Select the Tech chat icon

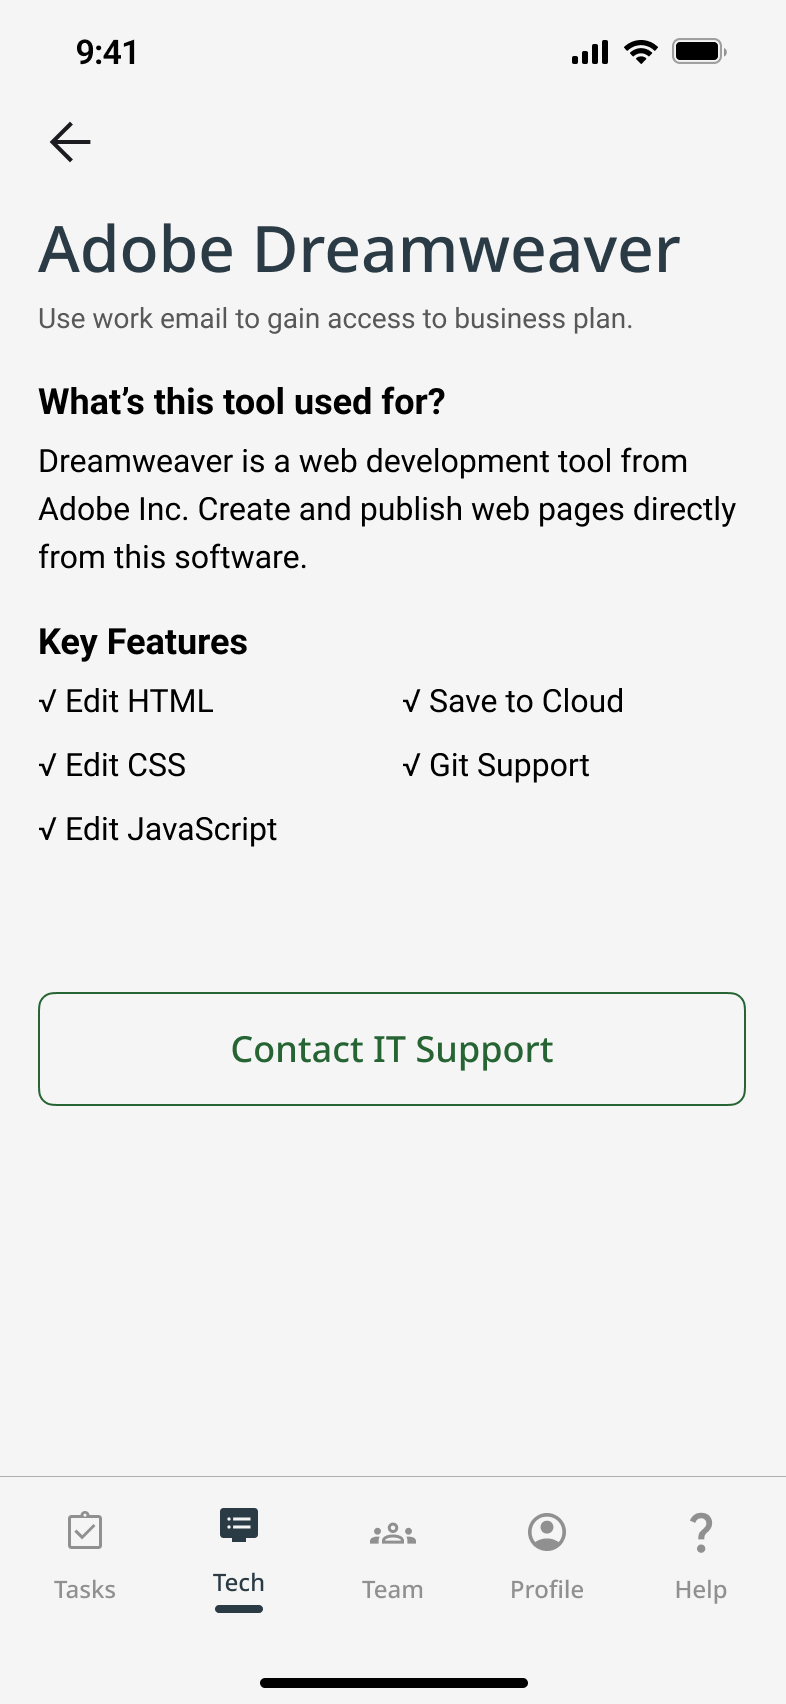(239, 1525)
